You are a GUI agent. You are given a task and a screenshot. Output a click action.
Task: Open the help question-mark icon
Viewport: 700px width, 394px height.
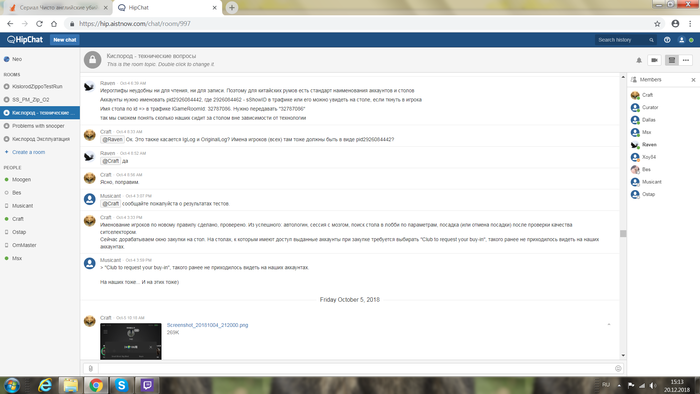tap(667, 40)
